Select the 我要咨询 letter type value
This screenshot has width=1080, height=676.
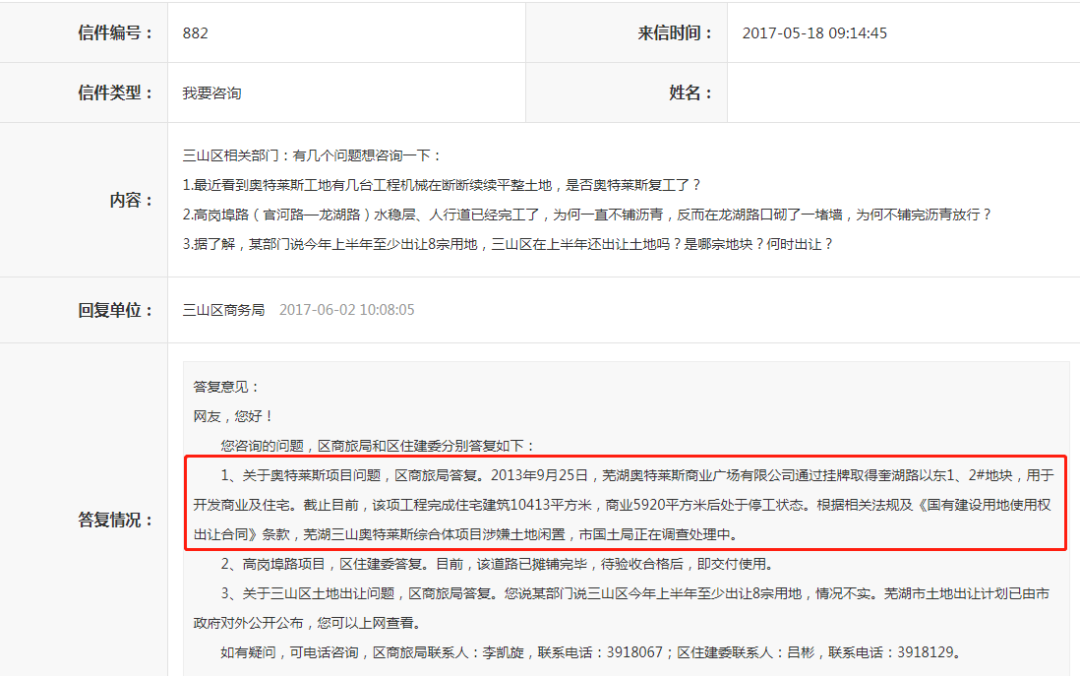tap(212, 93)
